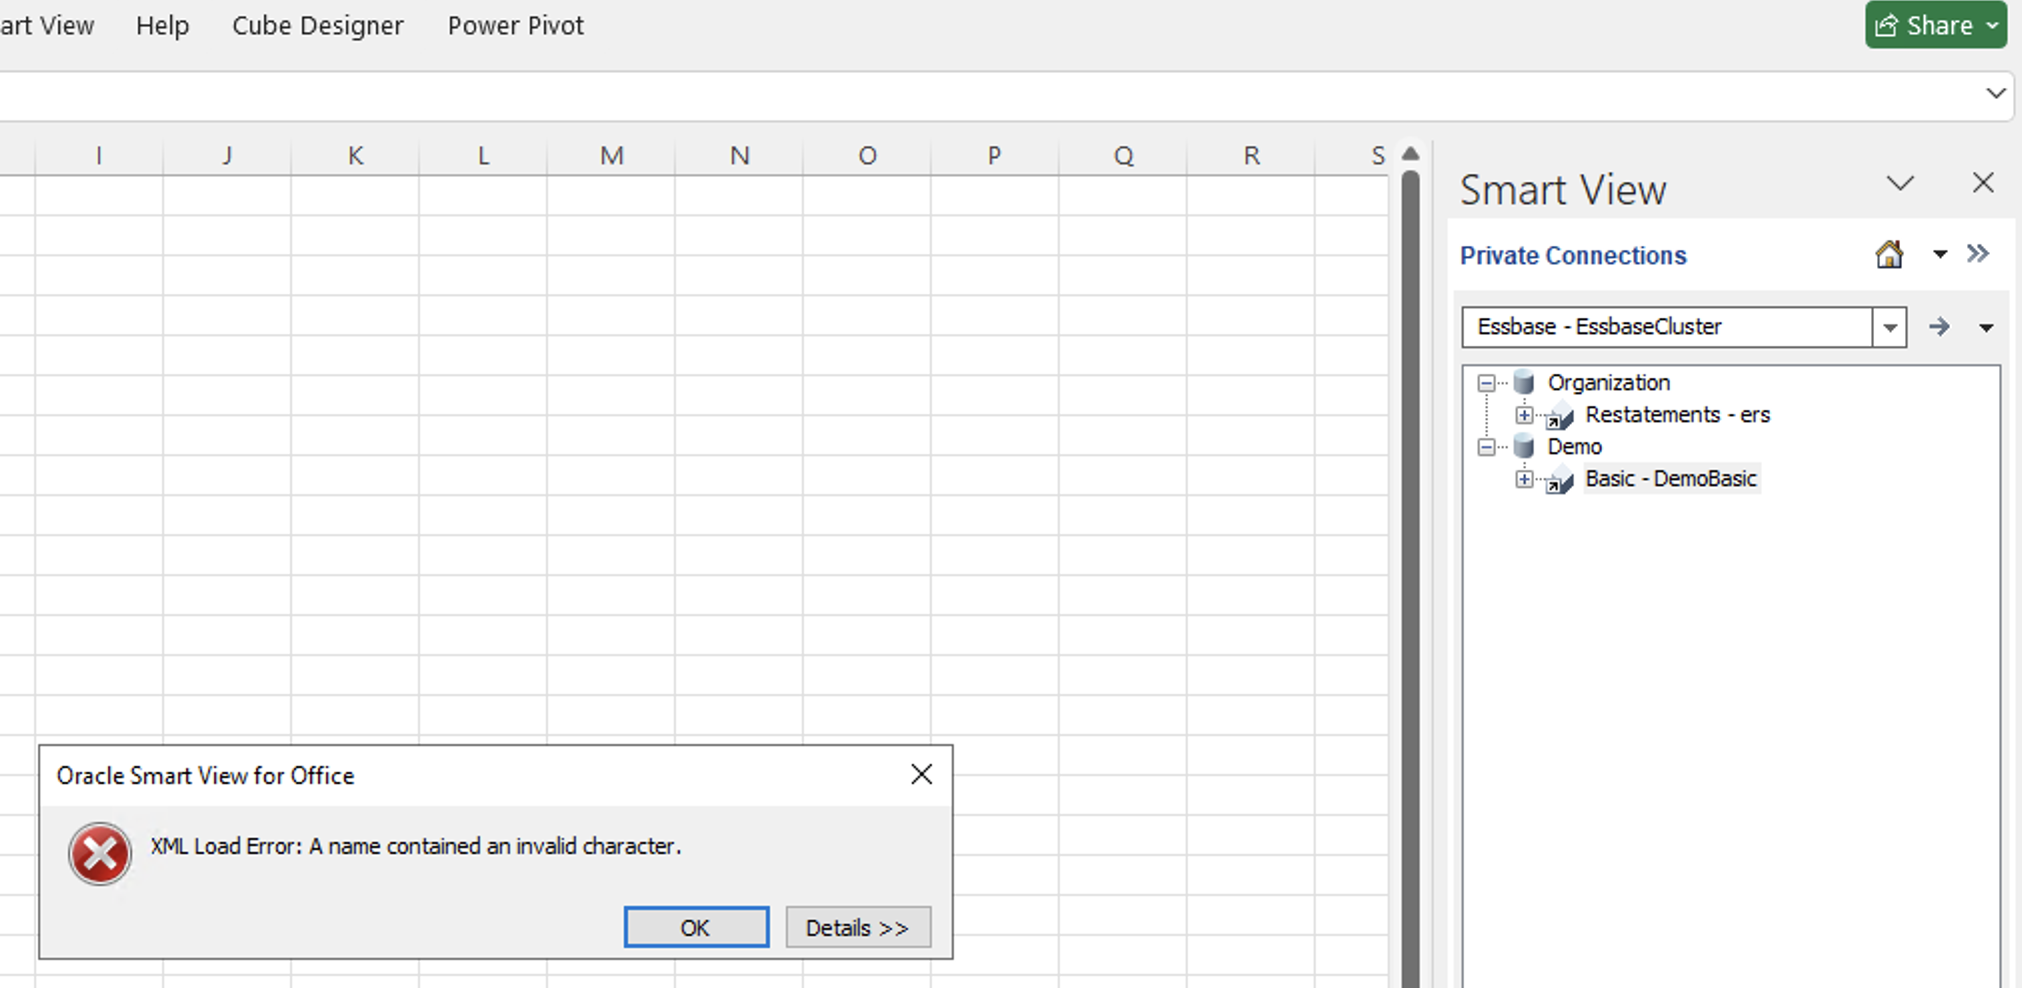
Task: Click the Basic - DemoBasic cube icon
Action: tap(1560, 480)
